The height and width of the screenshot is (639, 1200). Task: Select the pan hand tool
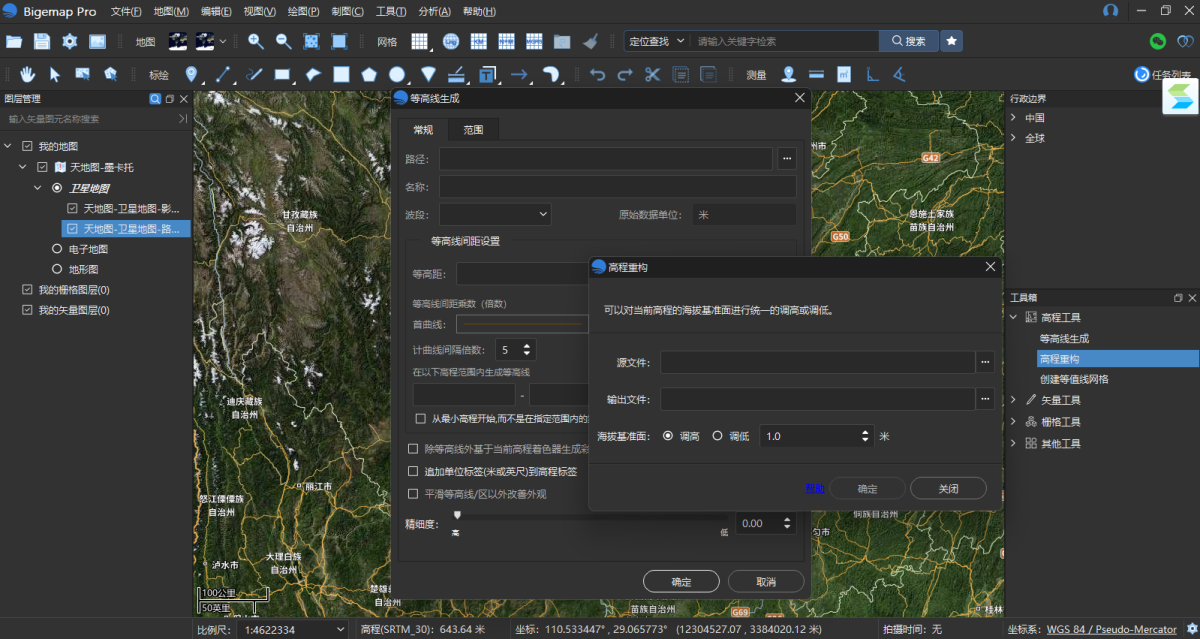[27, 74]
